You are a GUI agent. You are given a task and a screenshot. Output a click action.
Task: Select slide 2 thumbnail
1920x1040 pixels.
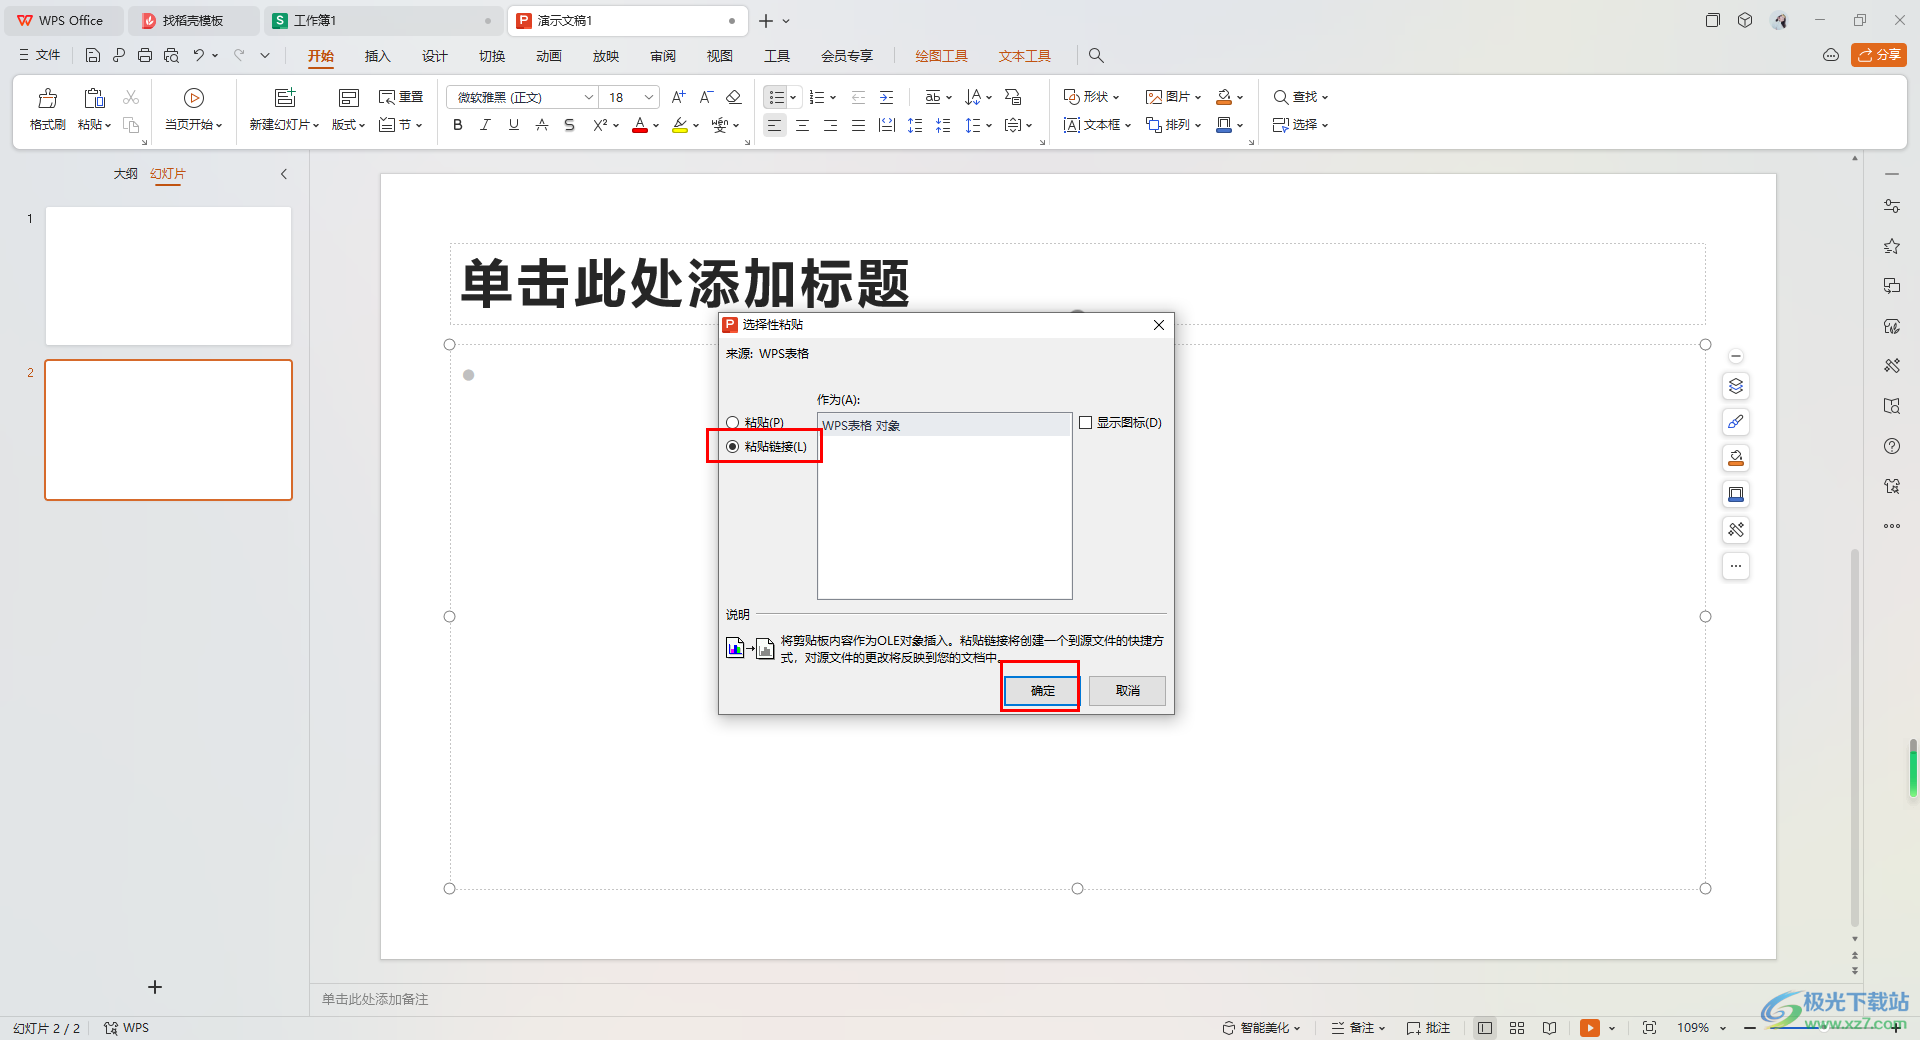tap(168, 430)
